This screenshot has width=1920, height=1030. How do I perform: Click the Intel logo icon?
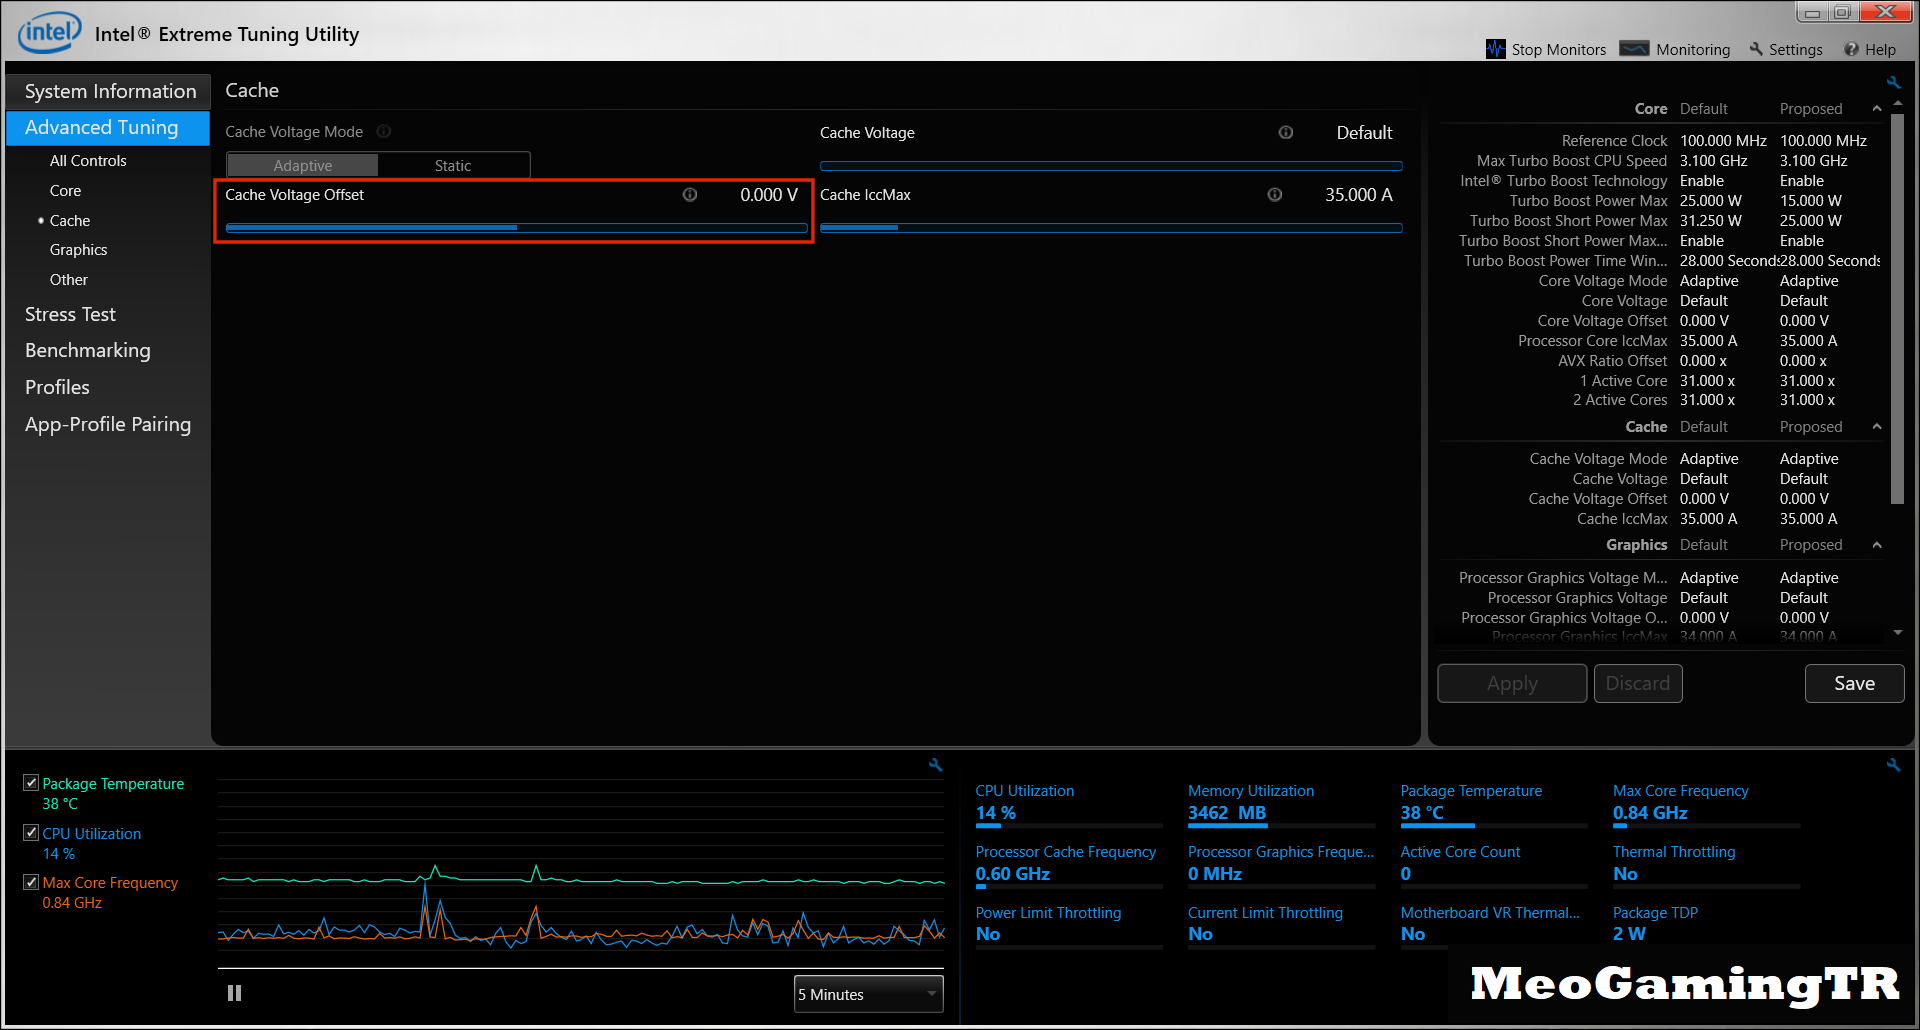click(x=49, y=33)
